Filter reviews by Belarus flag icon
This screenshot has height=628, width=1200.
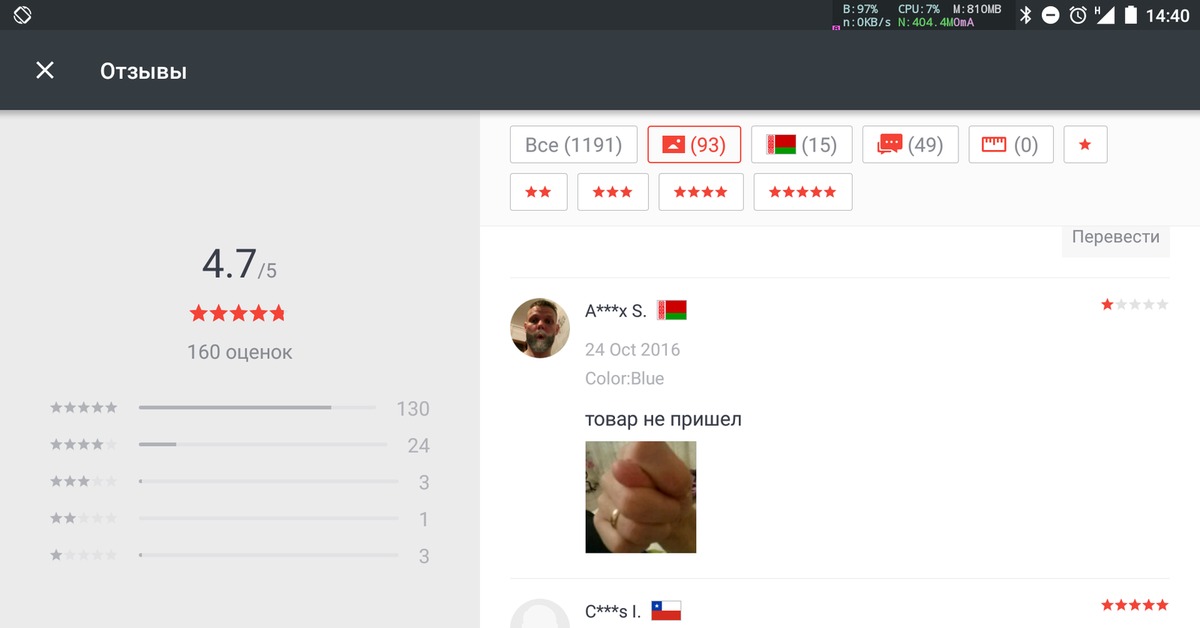(x=802, y=144)
